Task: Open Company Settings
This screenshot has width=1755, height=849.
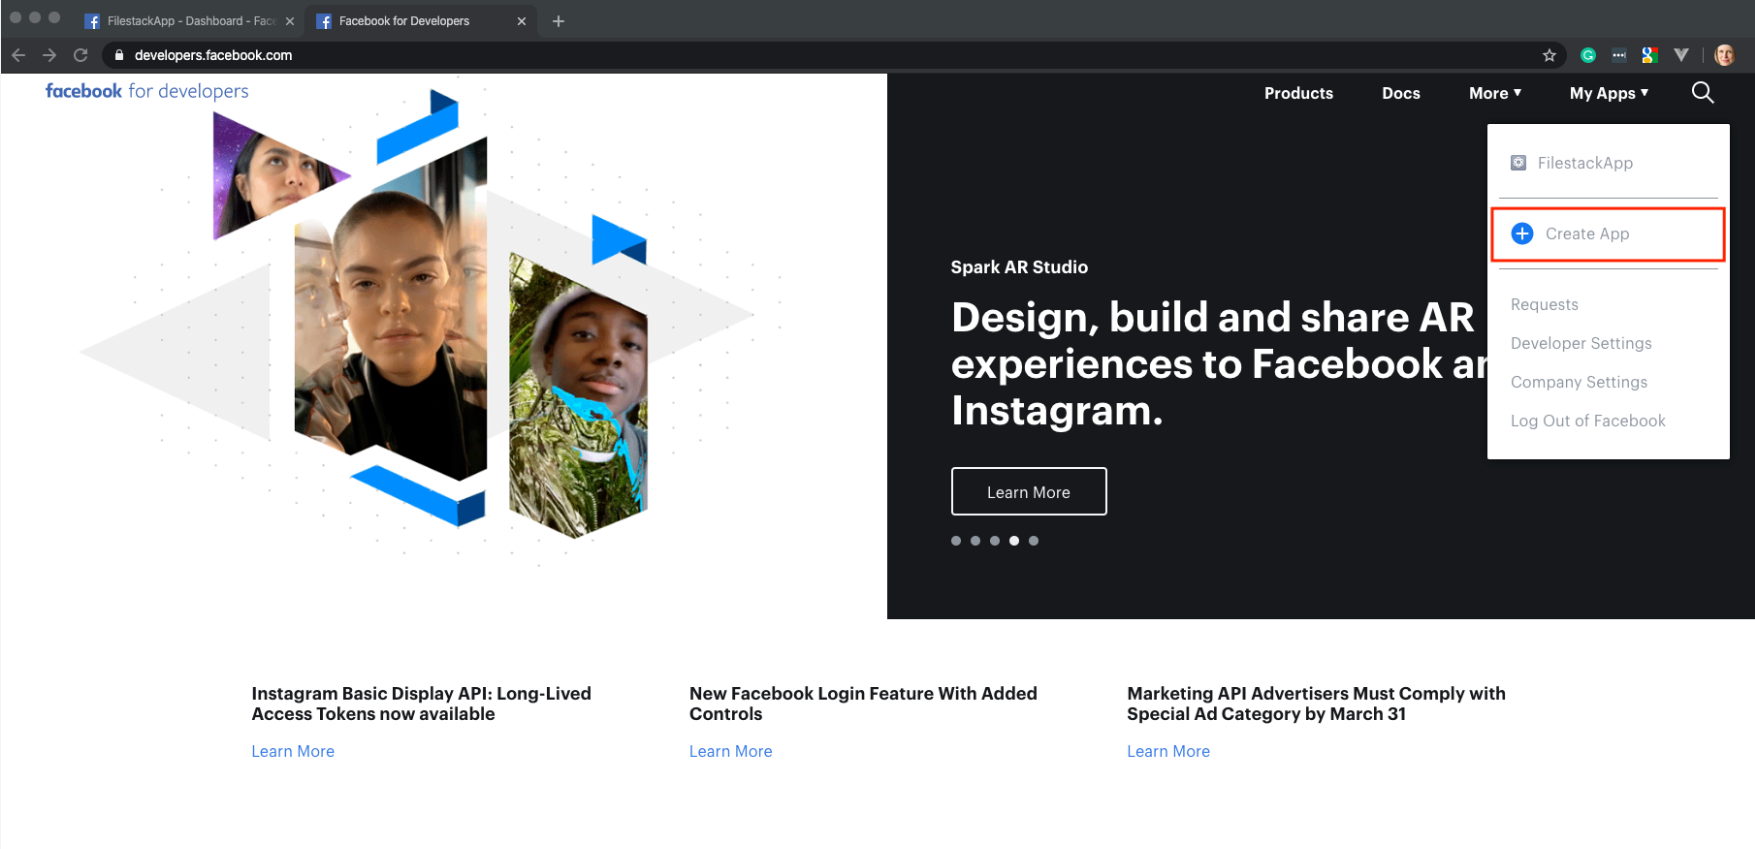Action: click(x=1579, y=382)
